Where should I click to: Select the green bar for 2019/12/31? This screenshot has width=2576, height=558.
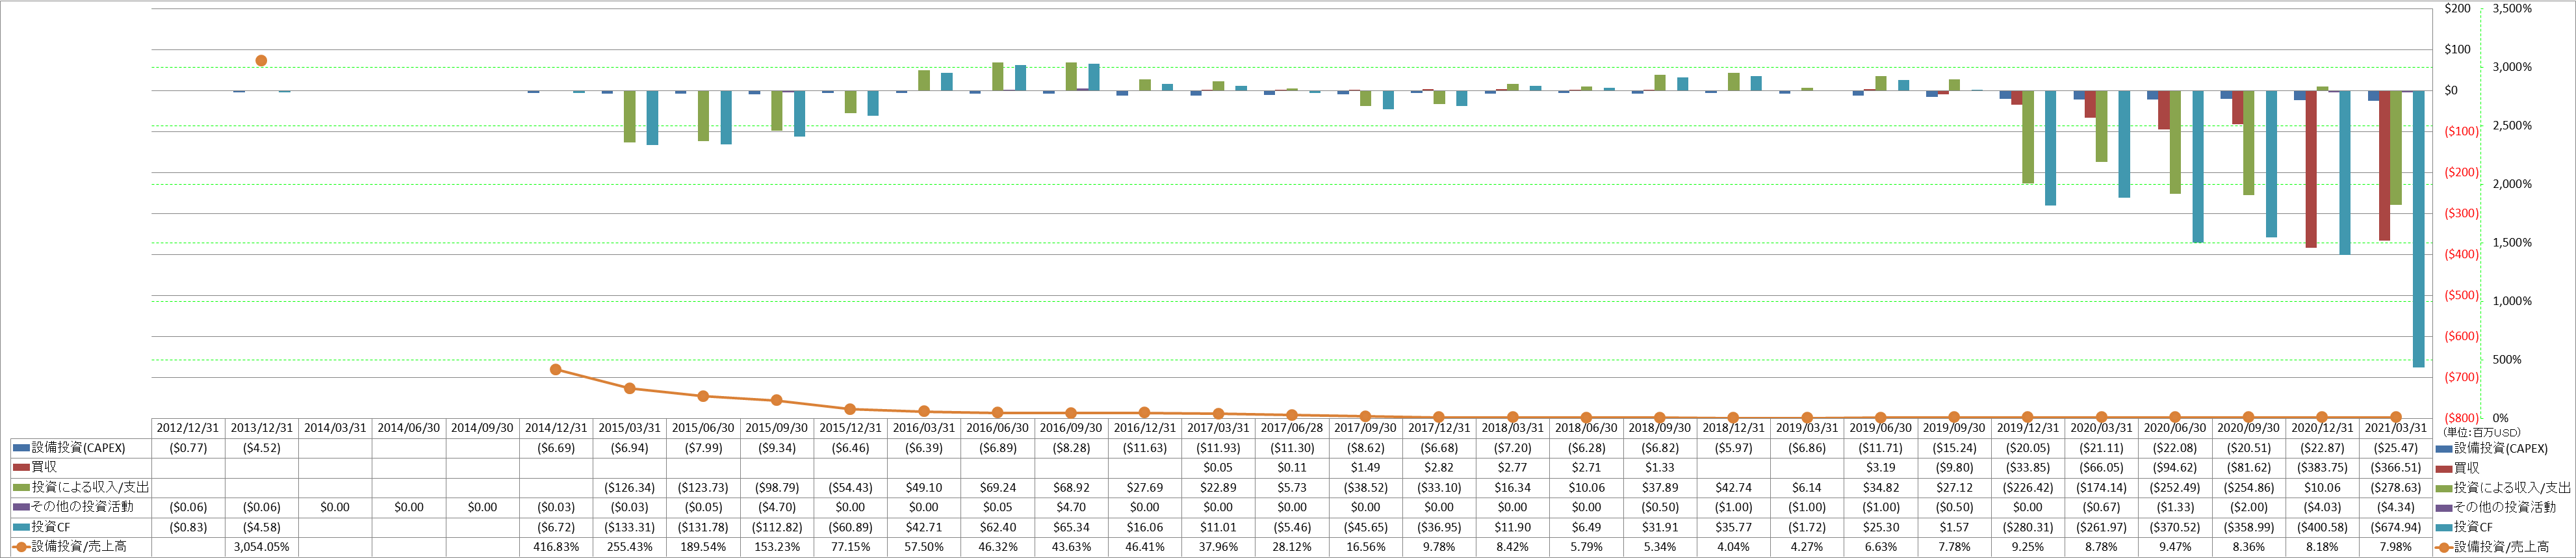(2028, 137)
